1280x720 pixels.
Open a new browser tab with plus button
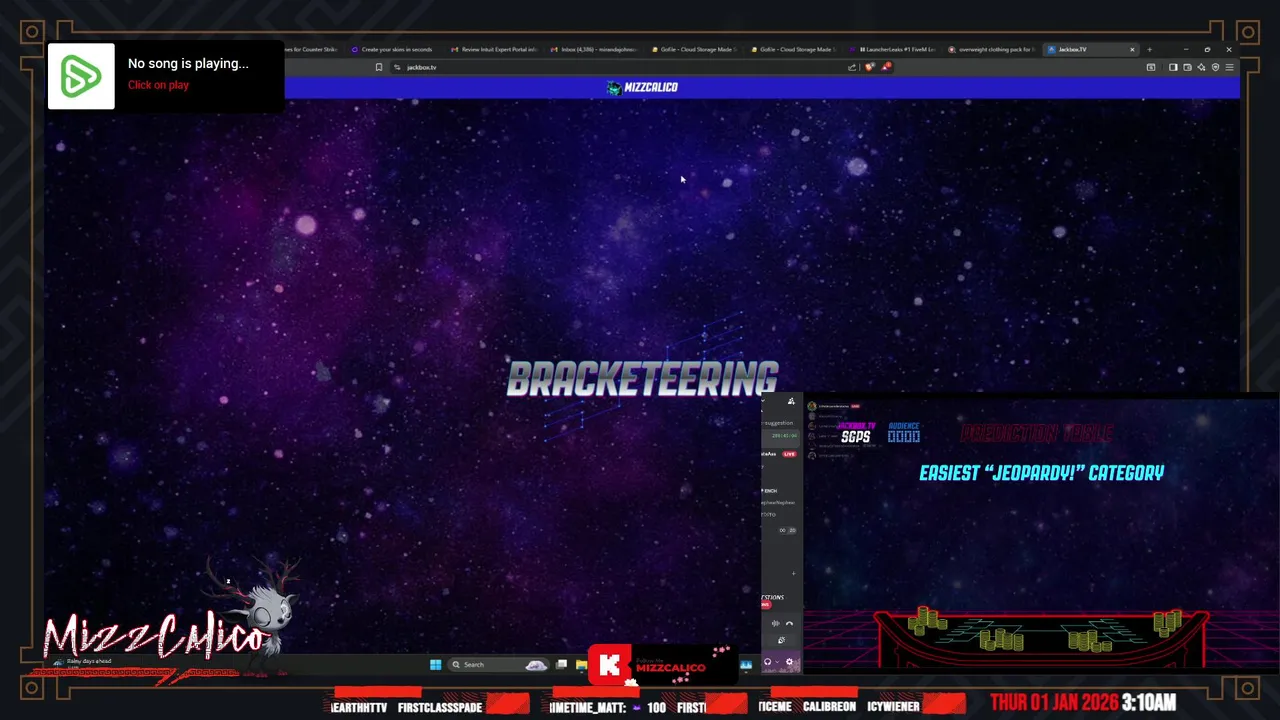[x=1149, y=49]
